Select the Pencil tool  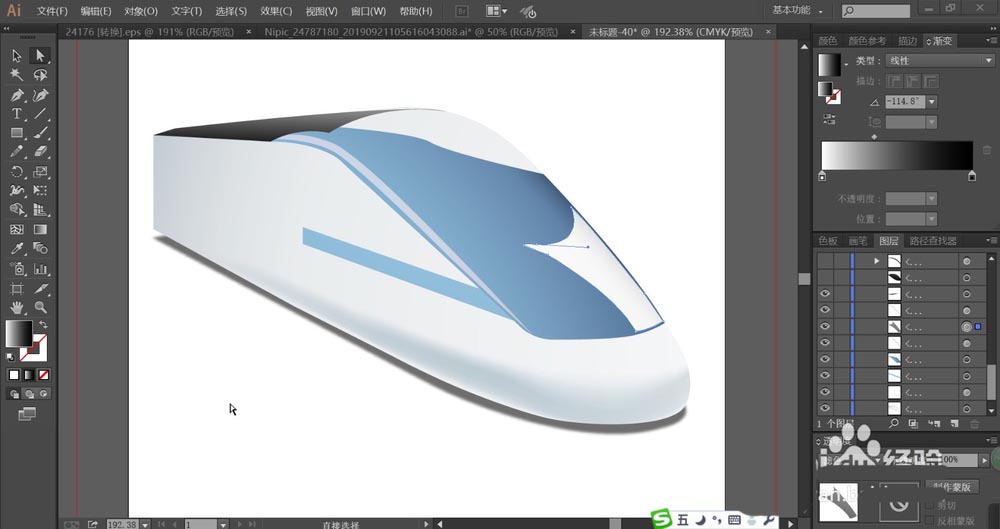coord(17,153)
